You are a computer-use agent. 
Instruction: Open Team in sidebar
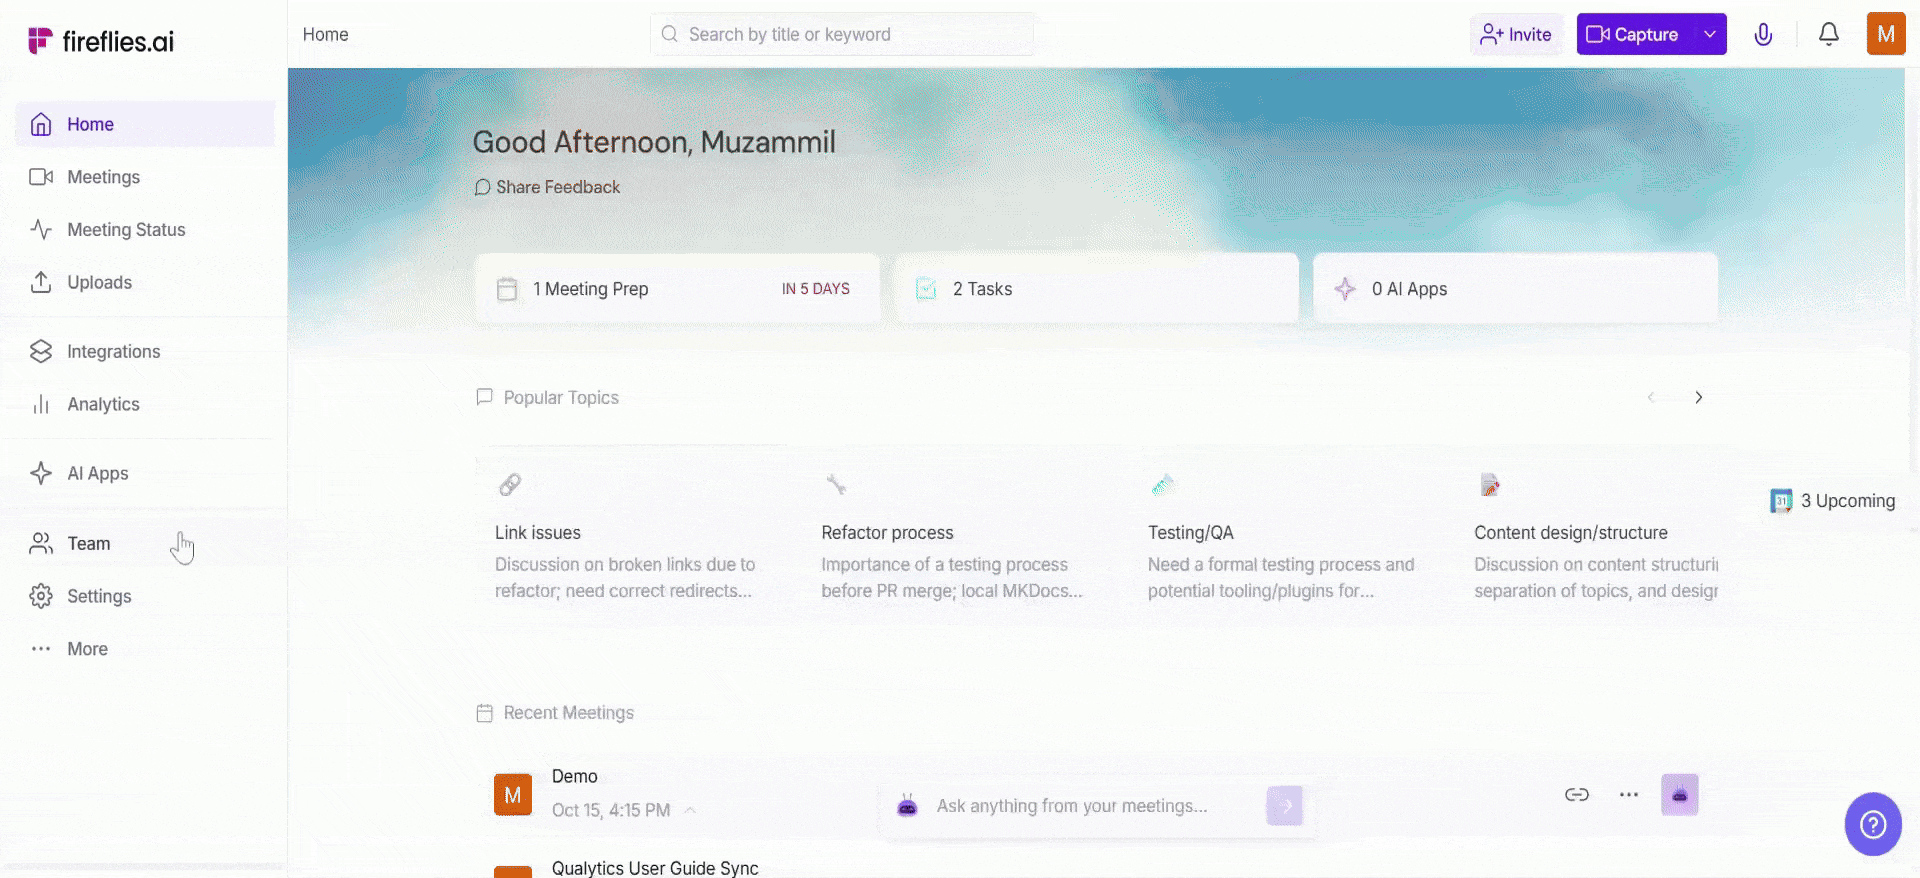145,544
